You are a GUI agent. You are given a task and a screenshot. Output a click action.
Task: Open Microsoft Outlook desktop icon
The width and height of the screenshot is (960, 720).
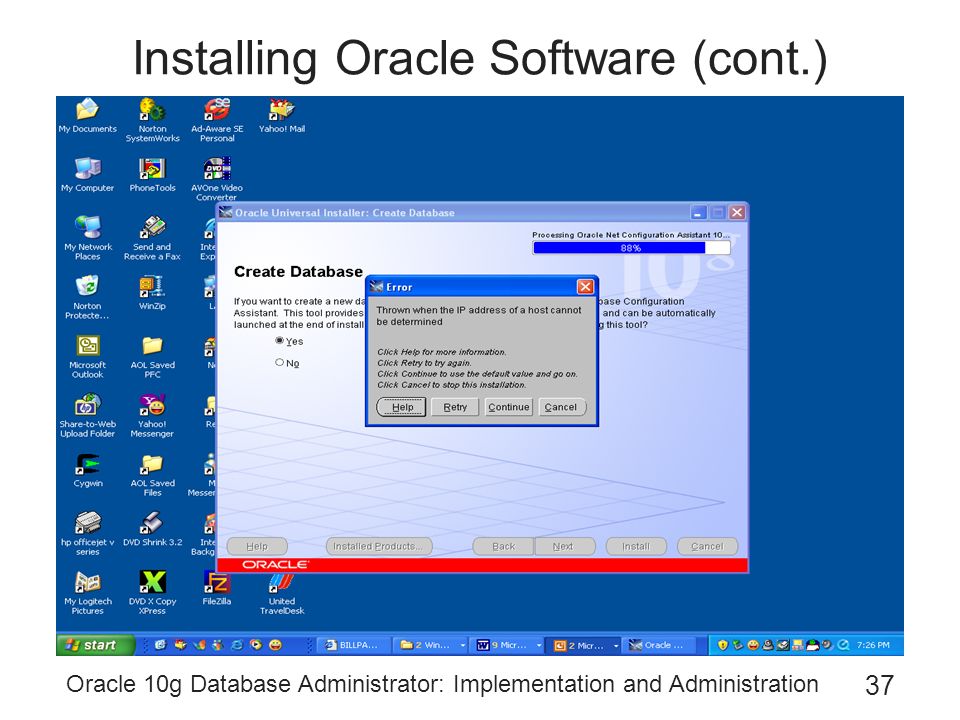coord(88,357)
